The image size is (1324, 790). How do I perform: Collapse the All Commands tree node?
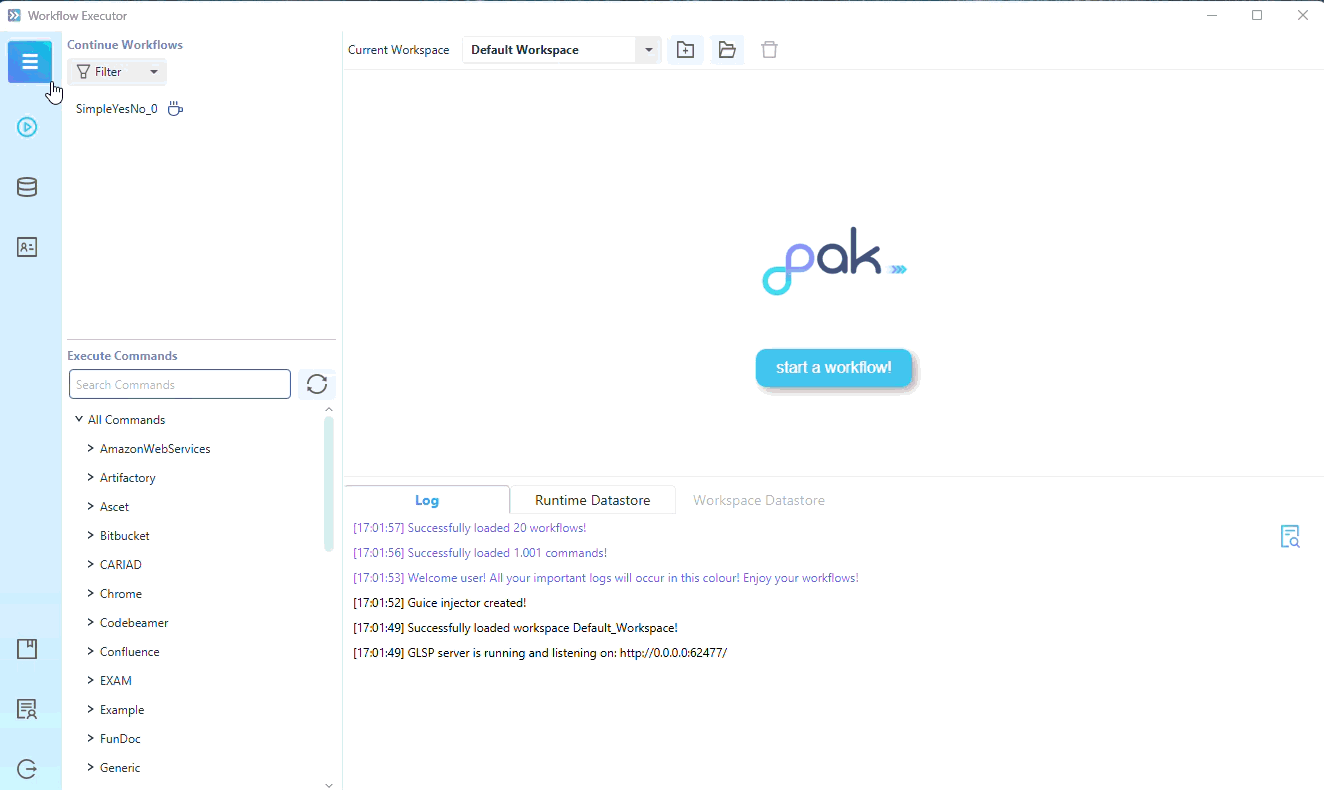[x=79, y=420]
